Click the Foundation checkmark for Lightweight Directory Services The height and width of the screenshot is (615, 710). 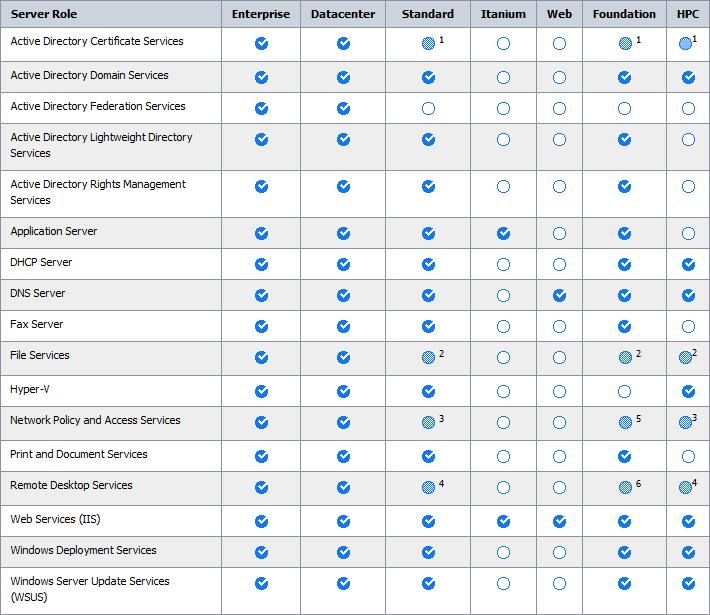coord(624,139)
